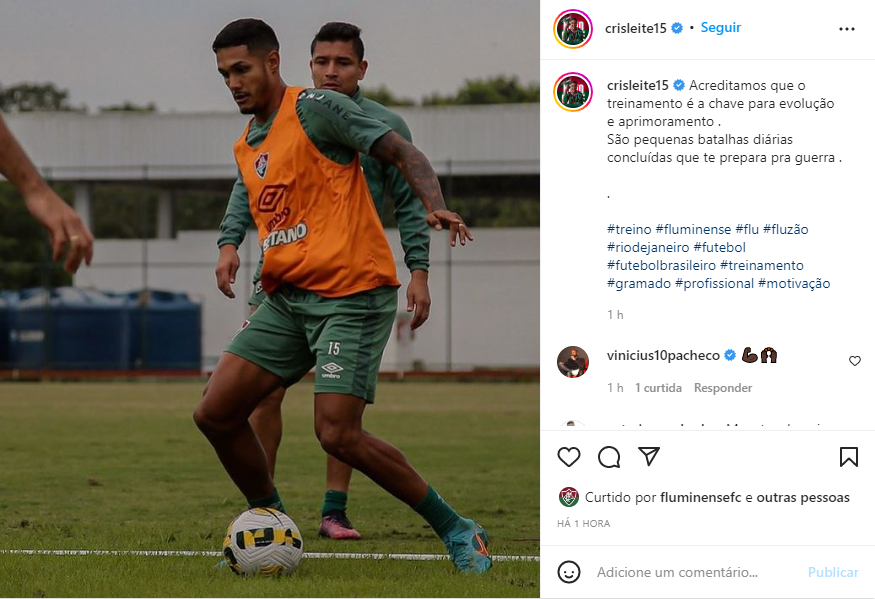This screenshot has height=599, width=875.
Task: Reply to comment using Responder
Action: click(723, 387)
